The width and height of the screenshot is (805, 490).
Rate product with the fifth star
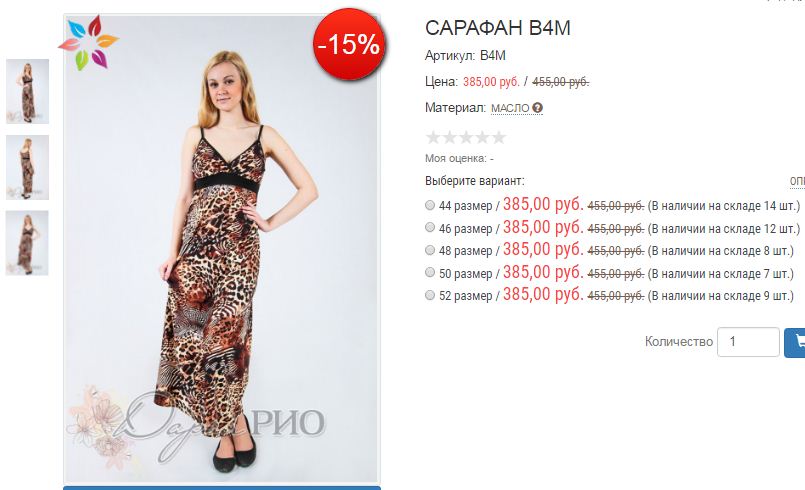coord(499,137)
